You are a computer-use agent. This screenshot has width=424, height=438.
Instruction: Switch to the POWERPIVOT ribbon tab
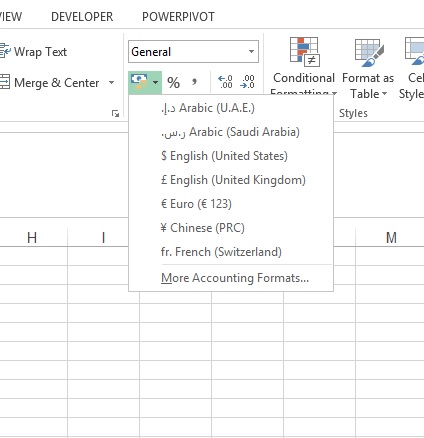click(178, 17)
